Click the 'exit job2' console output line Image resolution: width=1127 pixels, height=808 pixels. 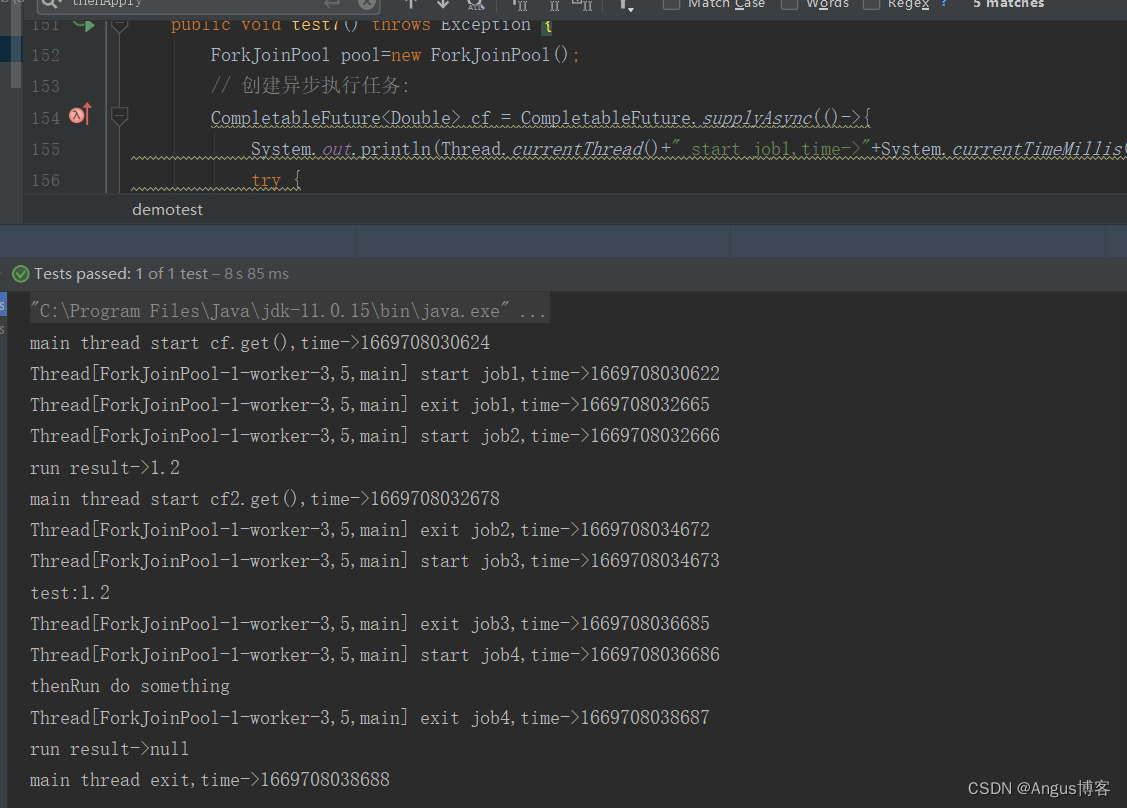click(369, 530)
